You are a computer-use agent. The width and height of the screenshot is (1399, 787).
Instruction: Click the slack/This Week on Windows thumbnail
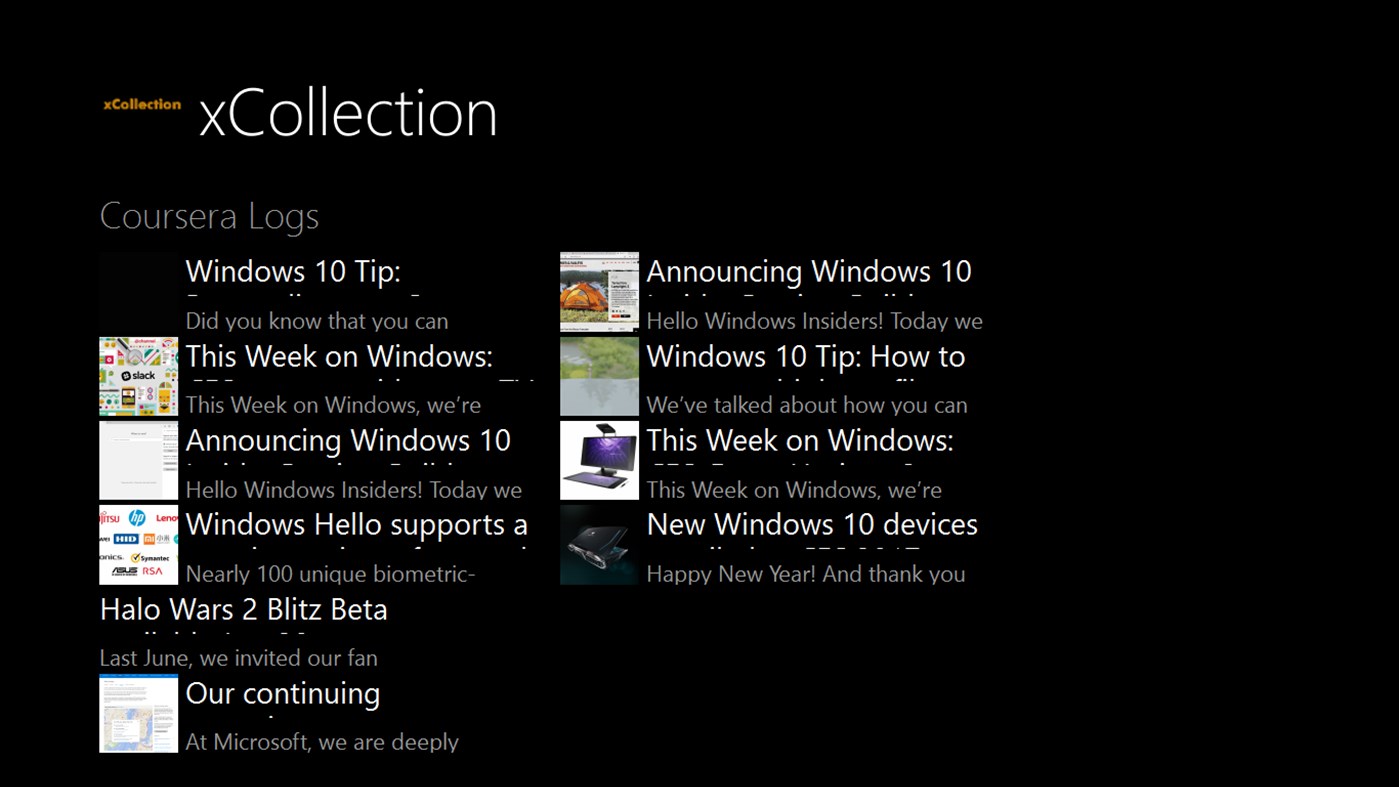coord(138,376)
